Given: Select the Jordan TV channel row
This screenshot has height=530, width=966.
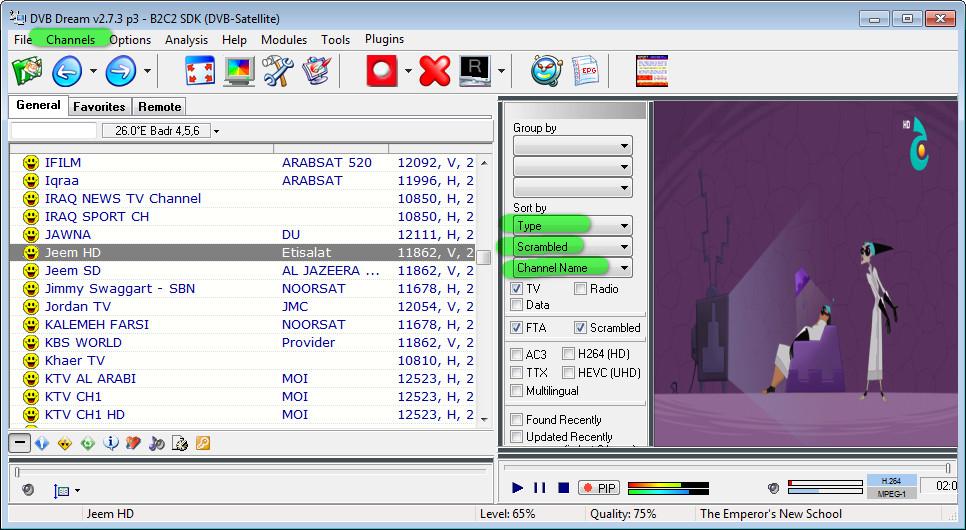Looking at the screenshot, I should [243, 306].
